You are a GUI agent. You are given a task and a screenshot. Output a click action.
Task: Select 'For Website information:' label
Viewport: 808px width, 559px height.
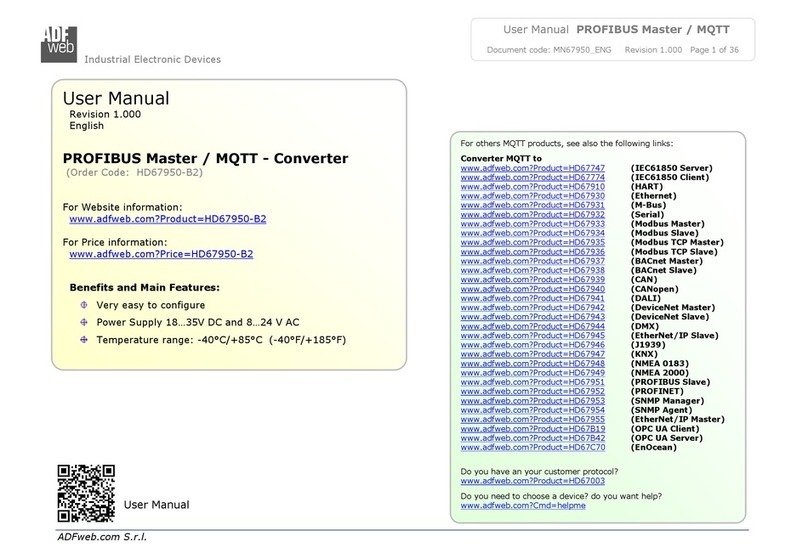pos(122,207)
